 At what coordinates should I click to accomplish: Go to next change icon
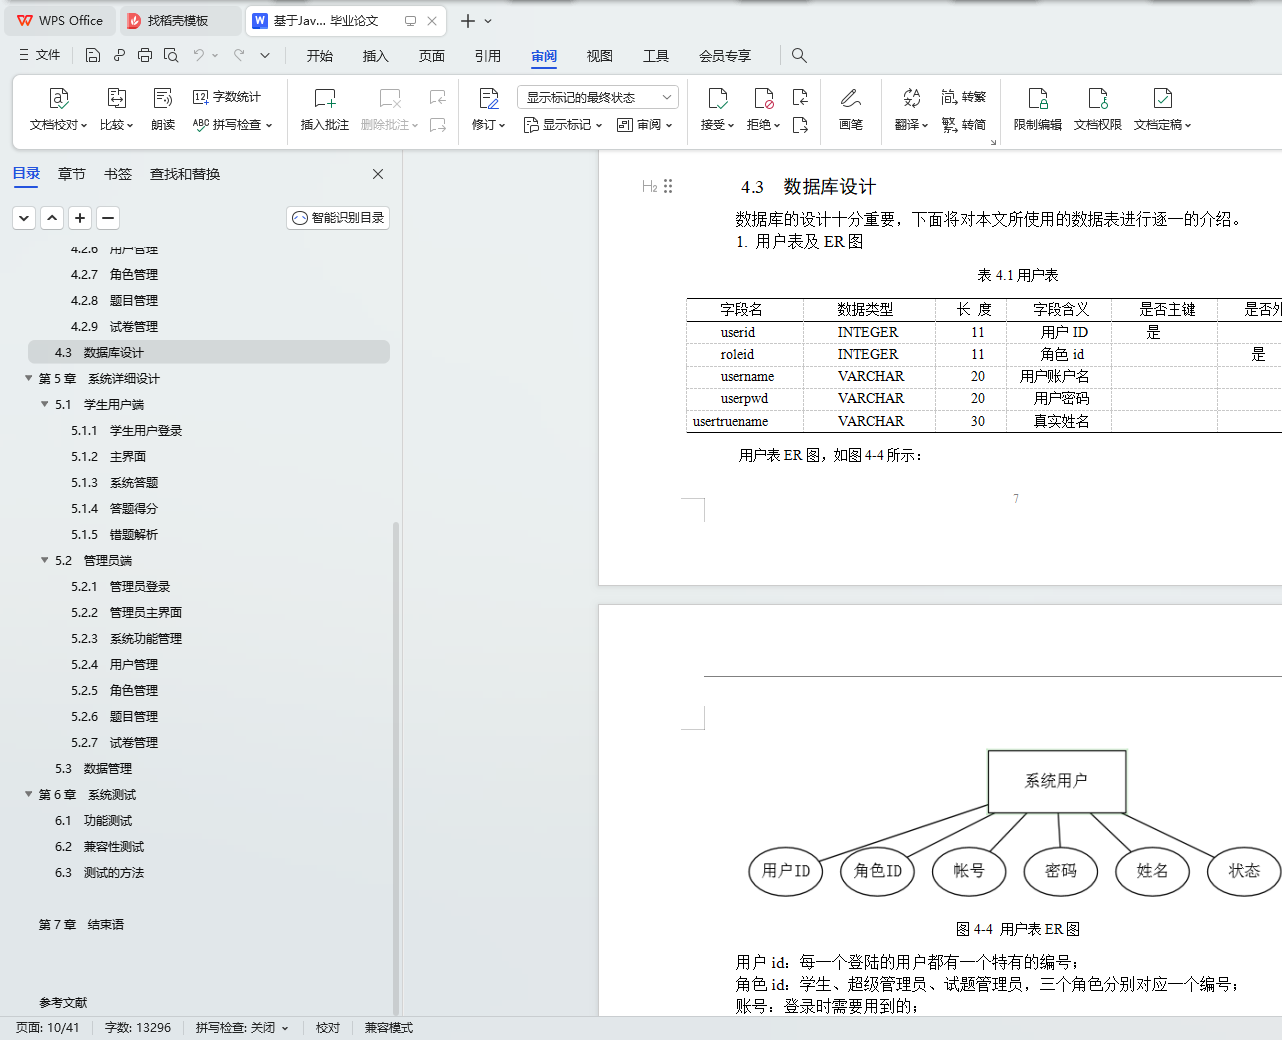click(x=800, y=125)
